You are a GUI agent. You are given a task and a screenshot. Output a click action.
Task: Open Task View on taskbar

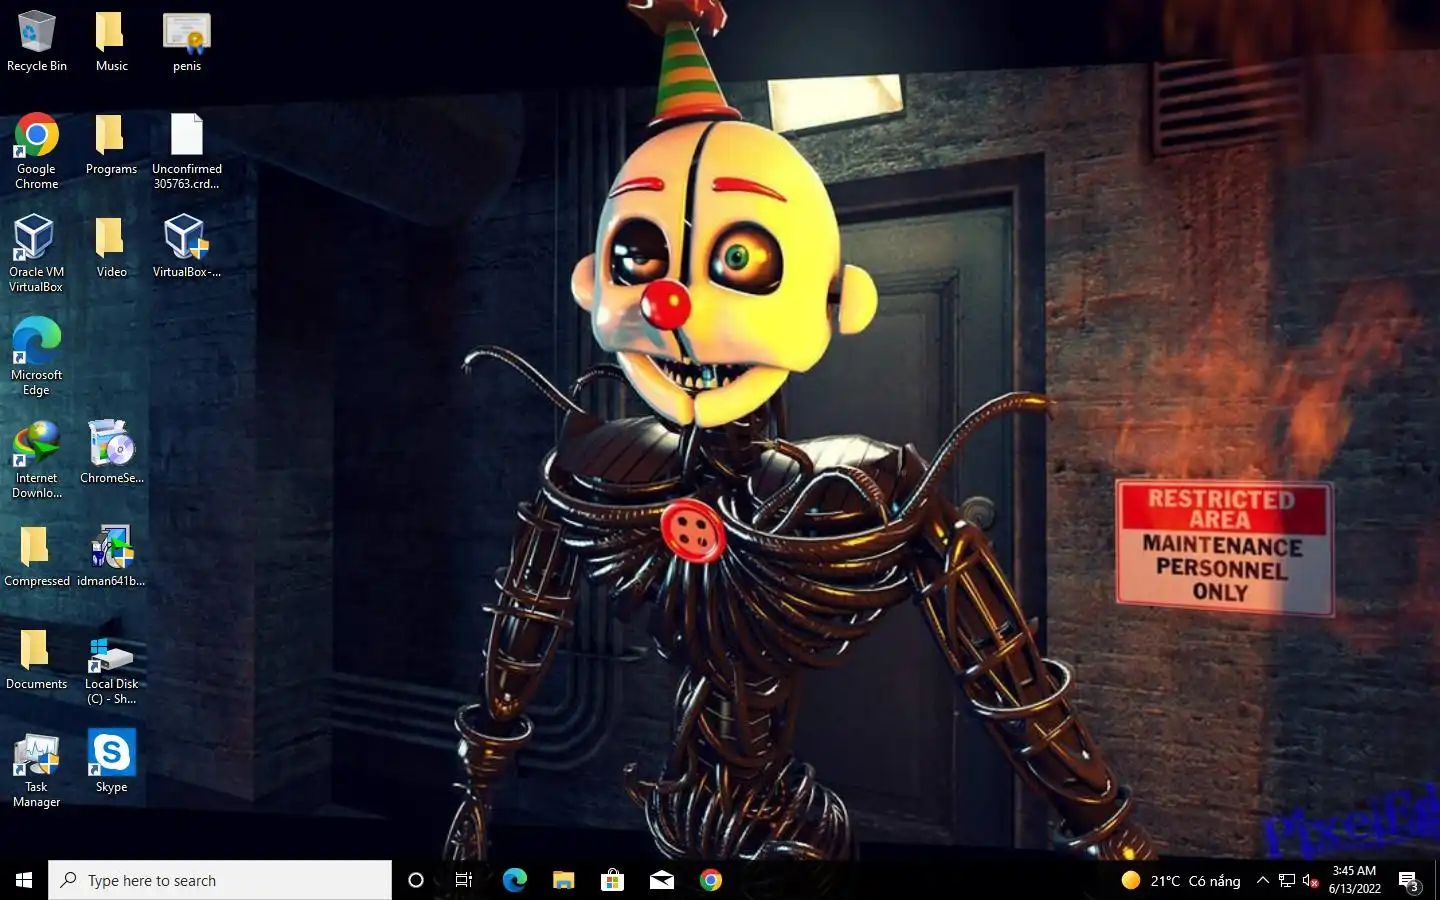point(464,880)
